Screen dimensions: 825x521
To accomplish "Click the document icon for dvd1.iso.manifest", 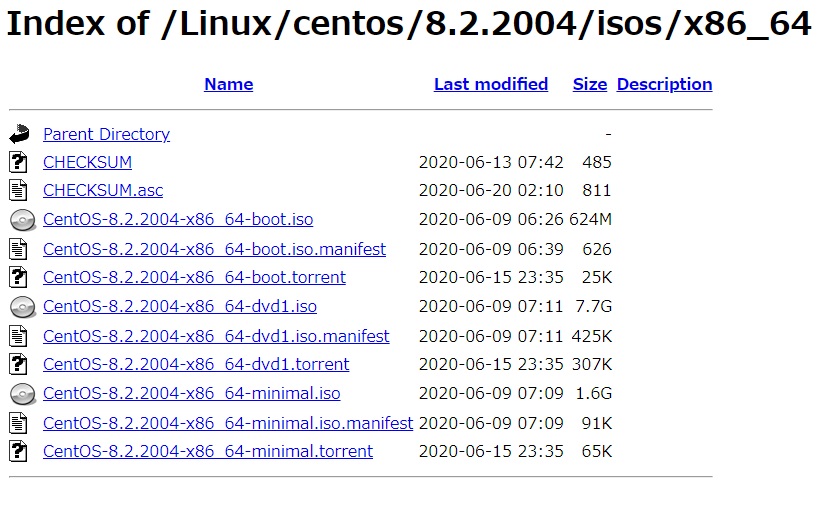I will 18,336.
